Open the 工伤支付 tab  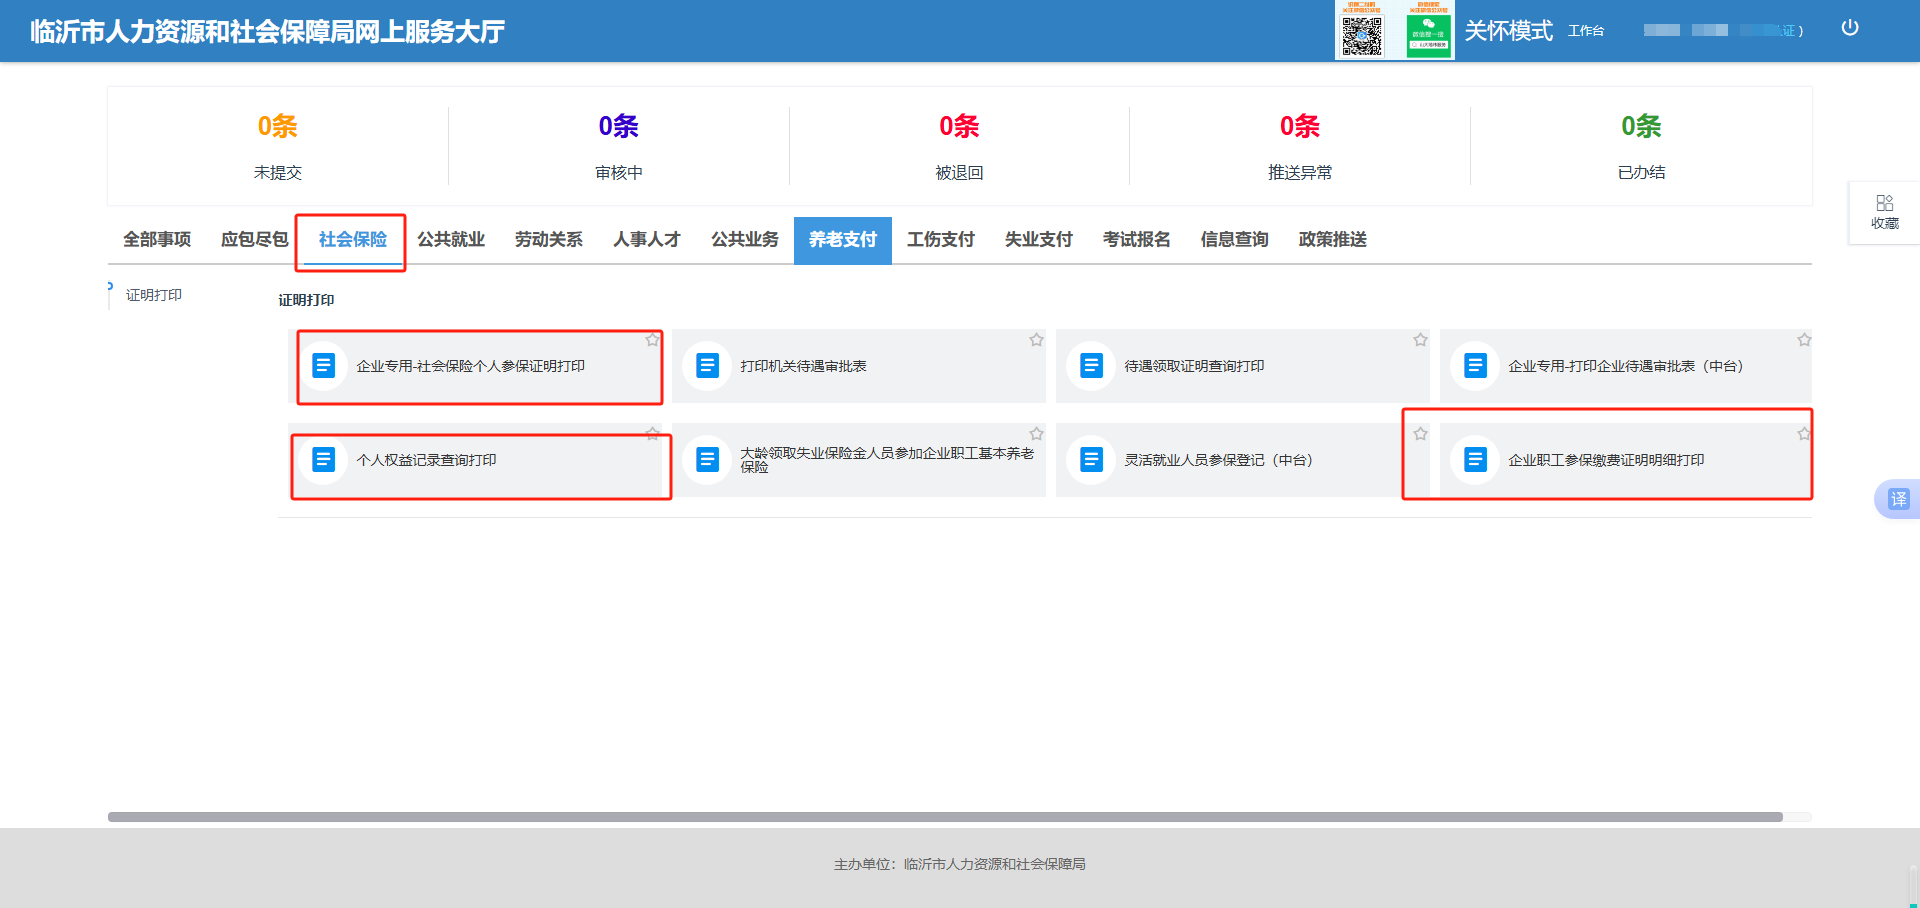(940, 240)
